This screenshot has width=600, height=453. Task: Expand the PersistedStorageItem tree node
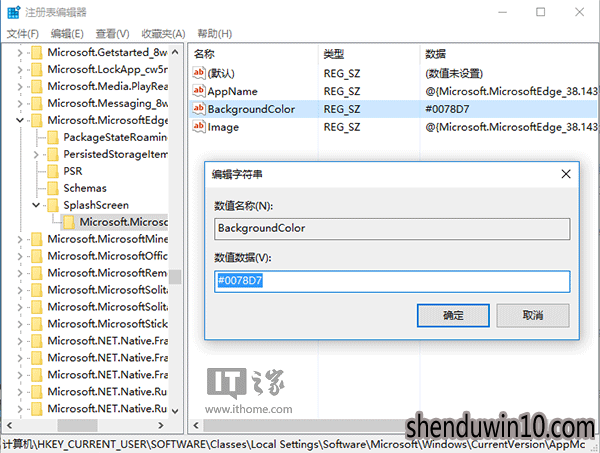point(36,154)
